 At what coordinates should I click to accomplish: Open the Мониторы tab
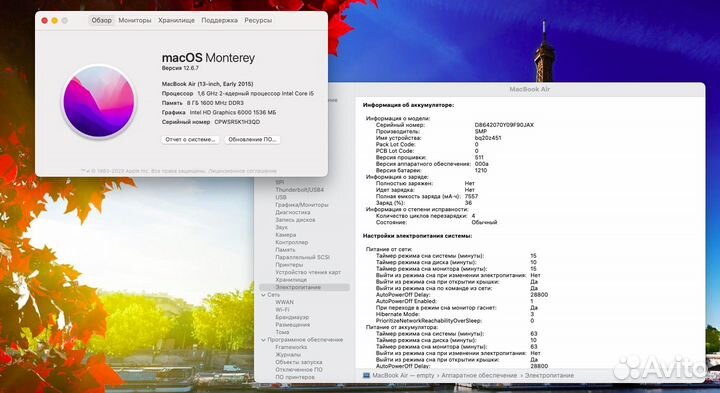coord(135,20)
